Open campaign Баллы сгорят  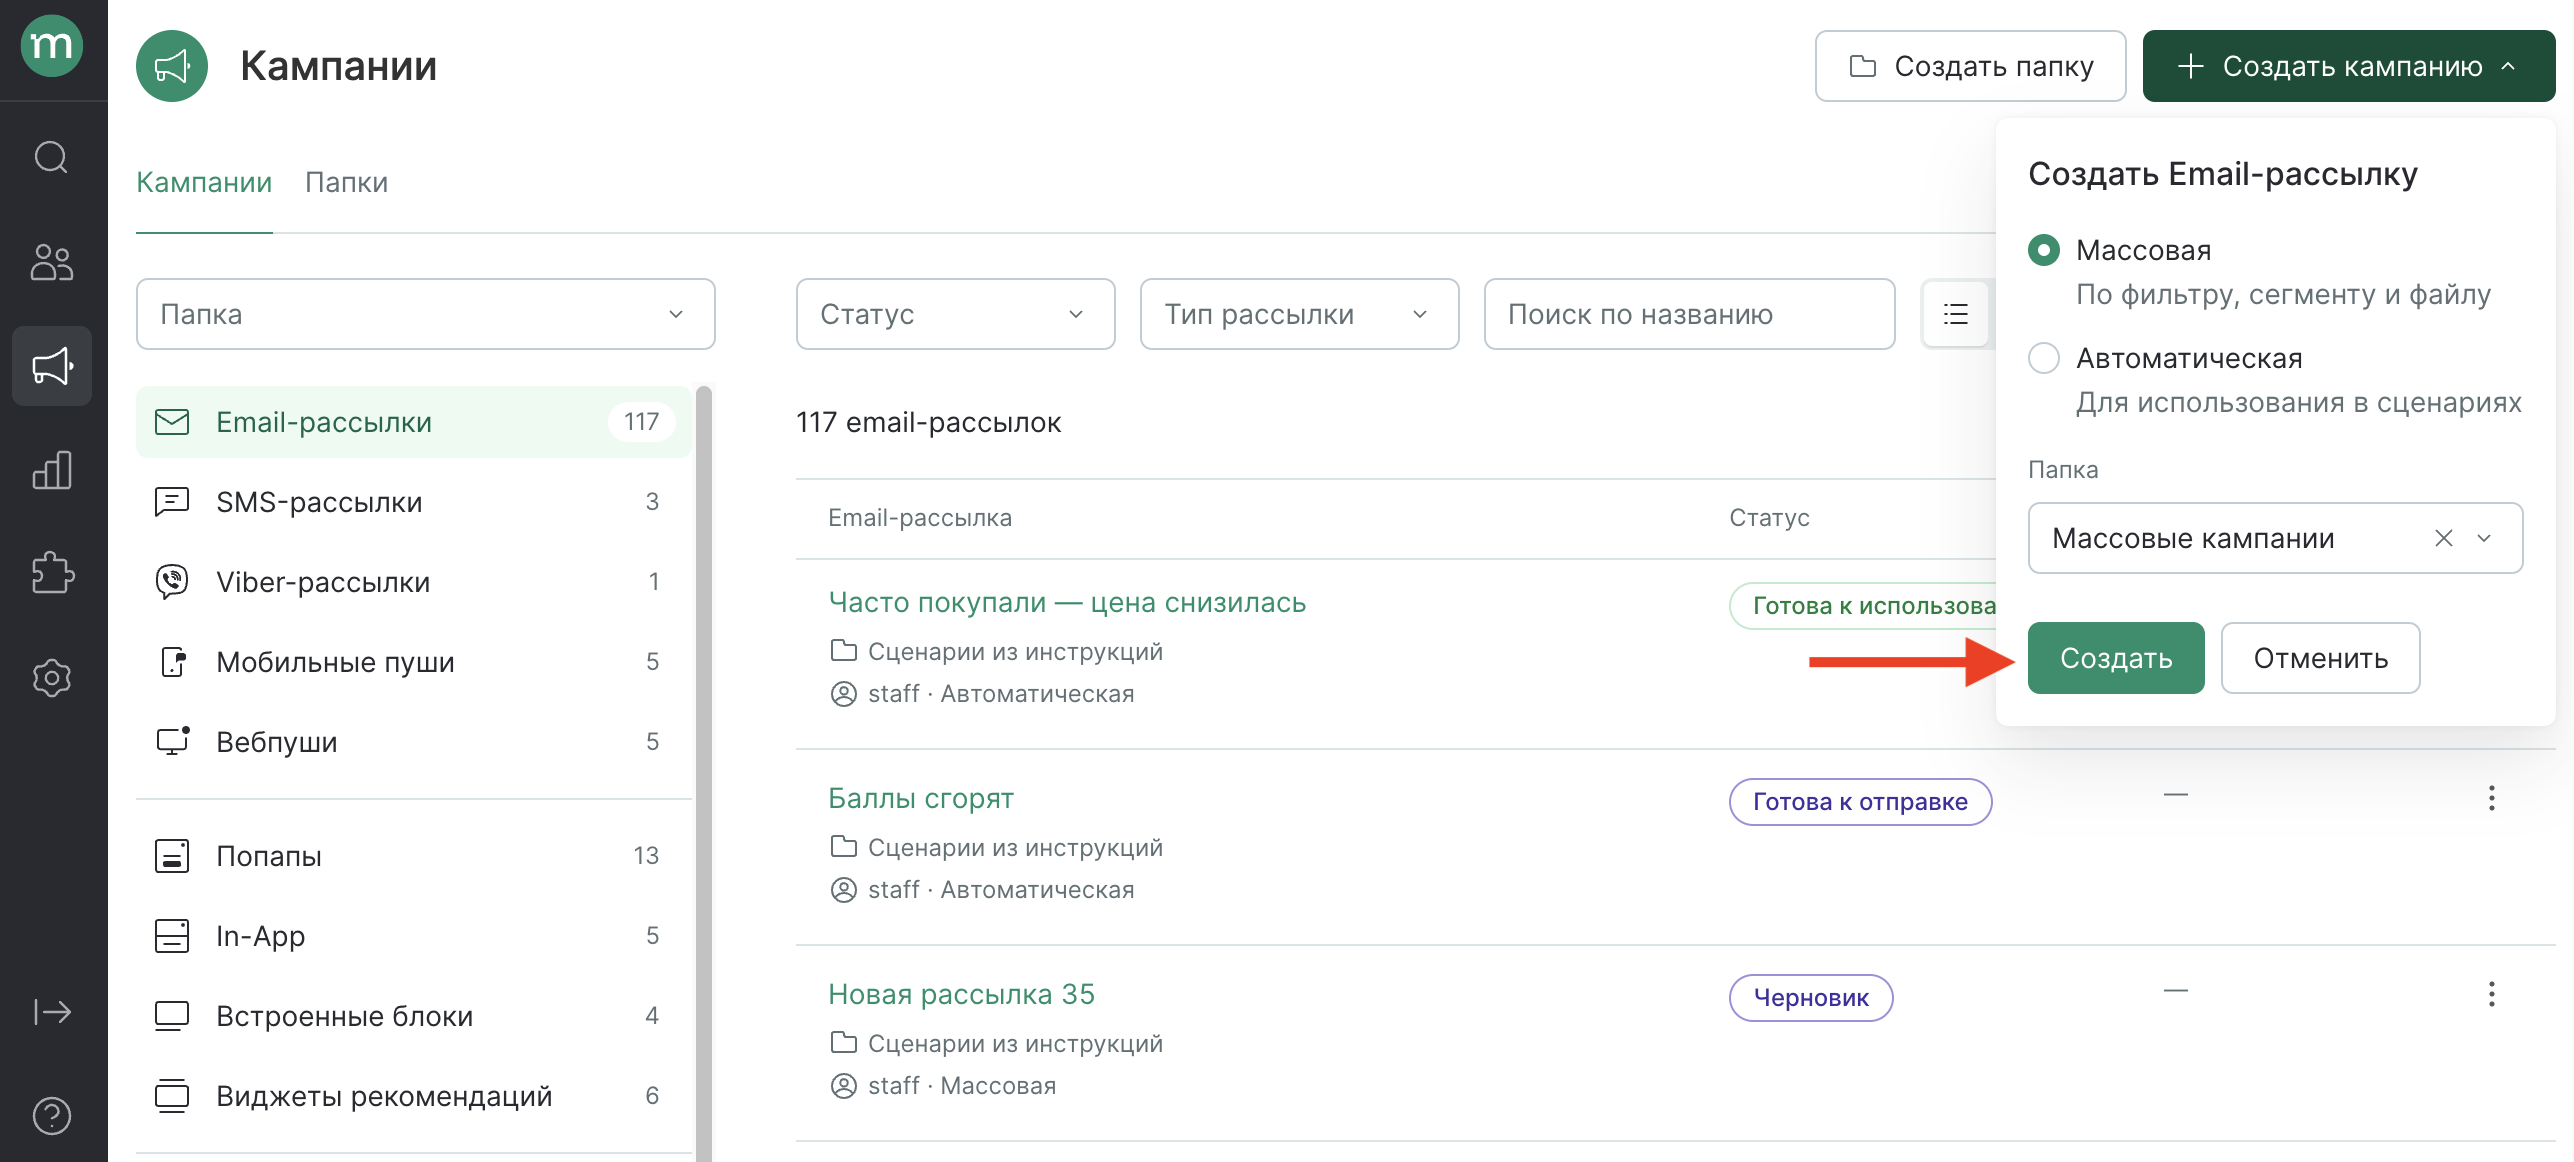click(921, 798)
